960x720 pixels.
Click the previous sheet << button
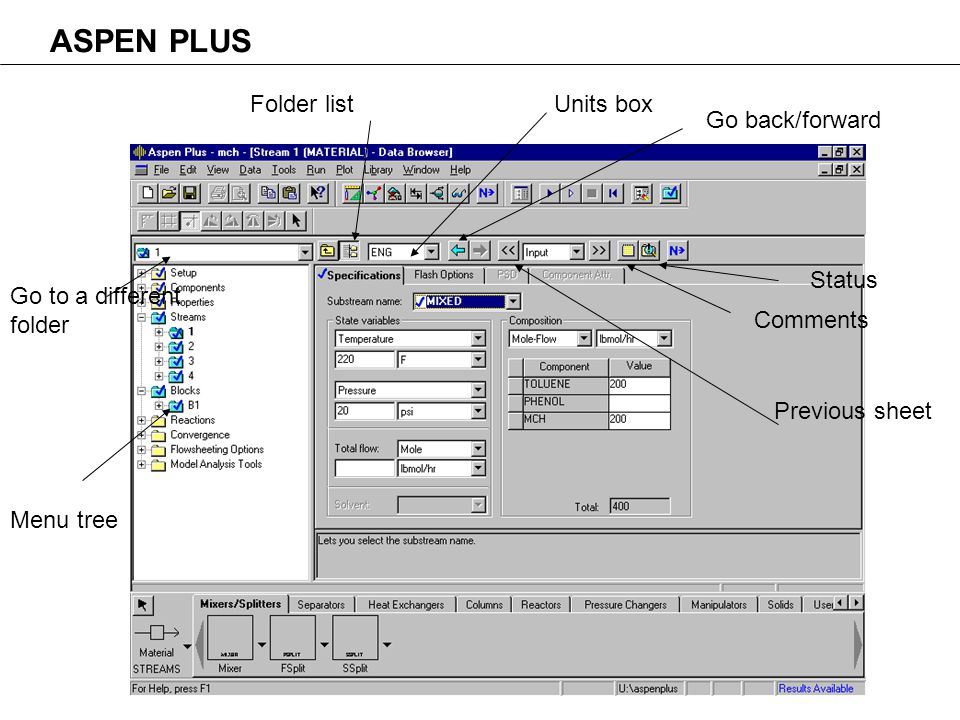[508, 250]
